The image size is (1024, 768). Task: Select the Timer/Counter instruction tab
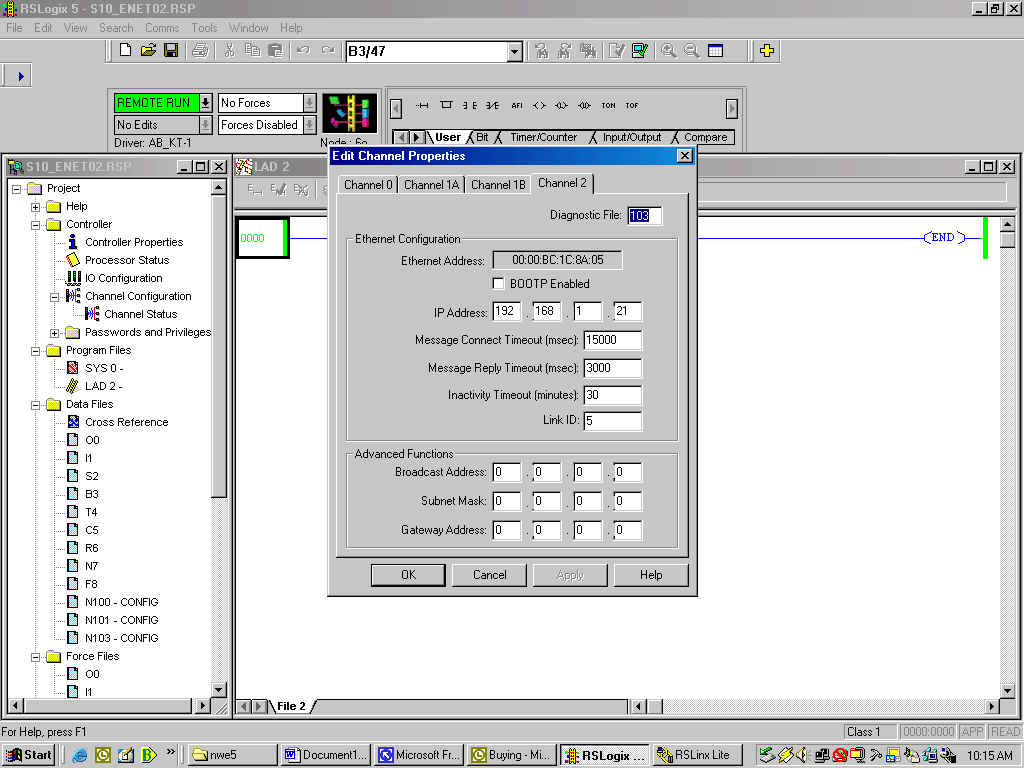tap(543, 137)
